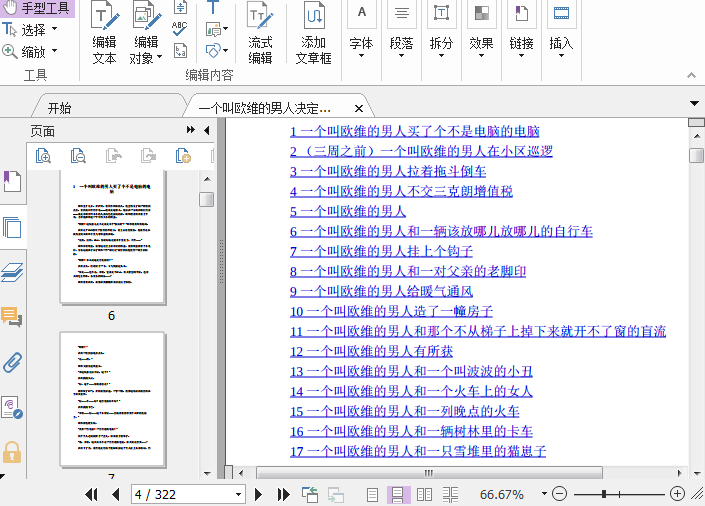Open the page thumbnails sidebar panel
The height and width of the screenshot is (506, 705).
(x=12, y=227)
